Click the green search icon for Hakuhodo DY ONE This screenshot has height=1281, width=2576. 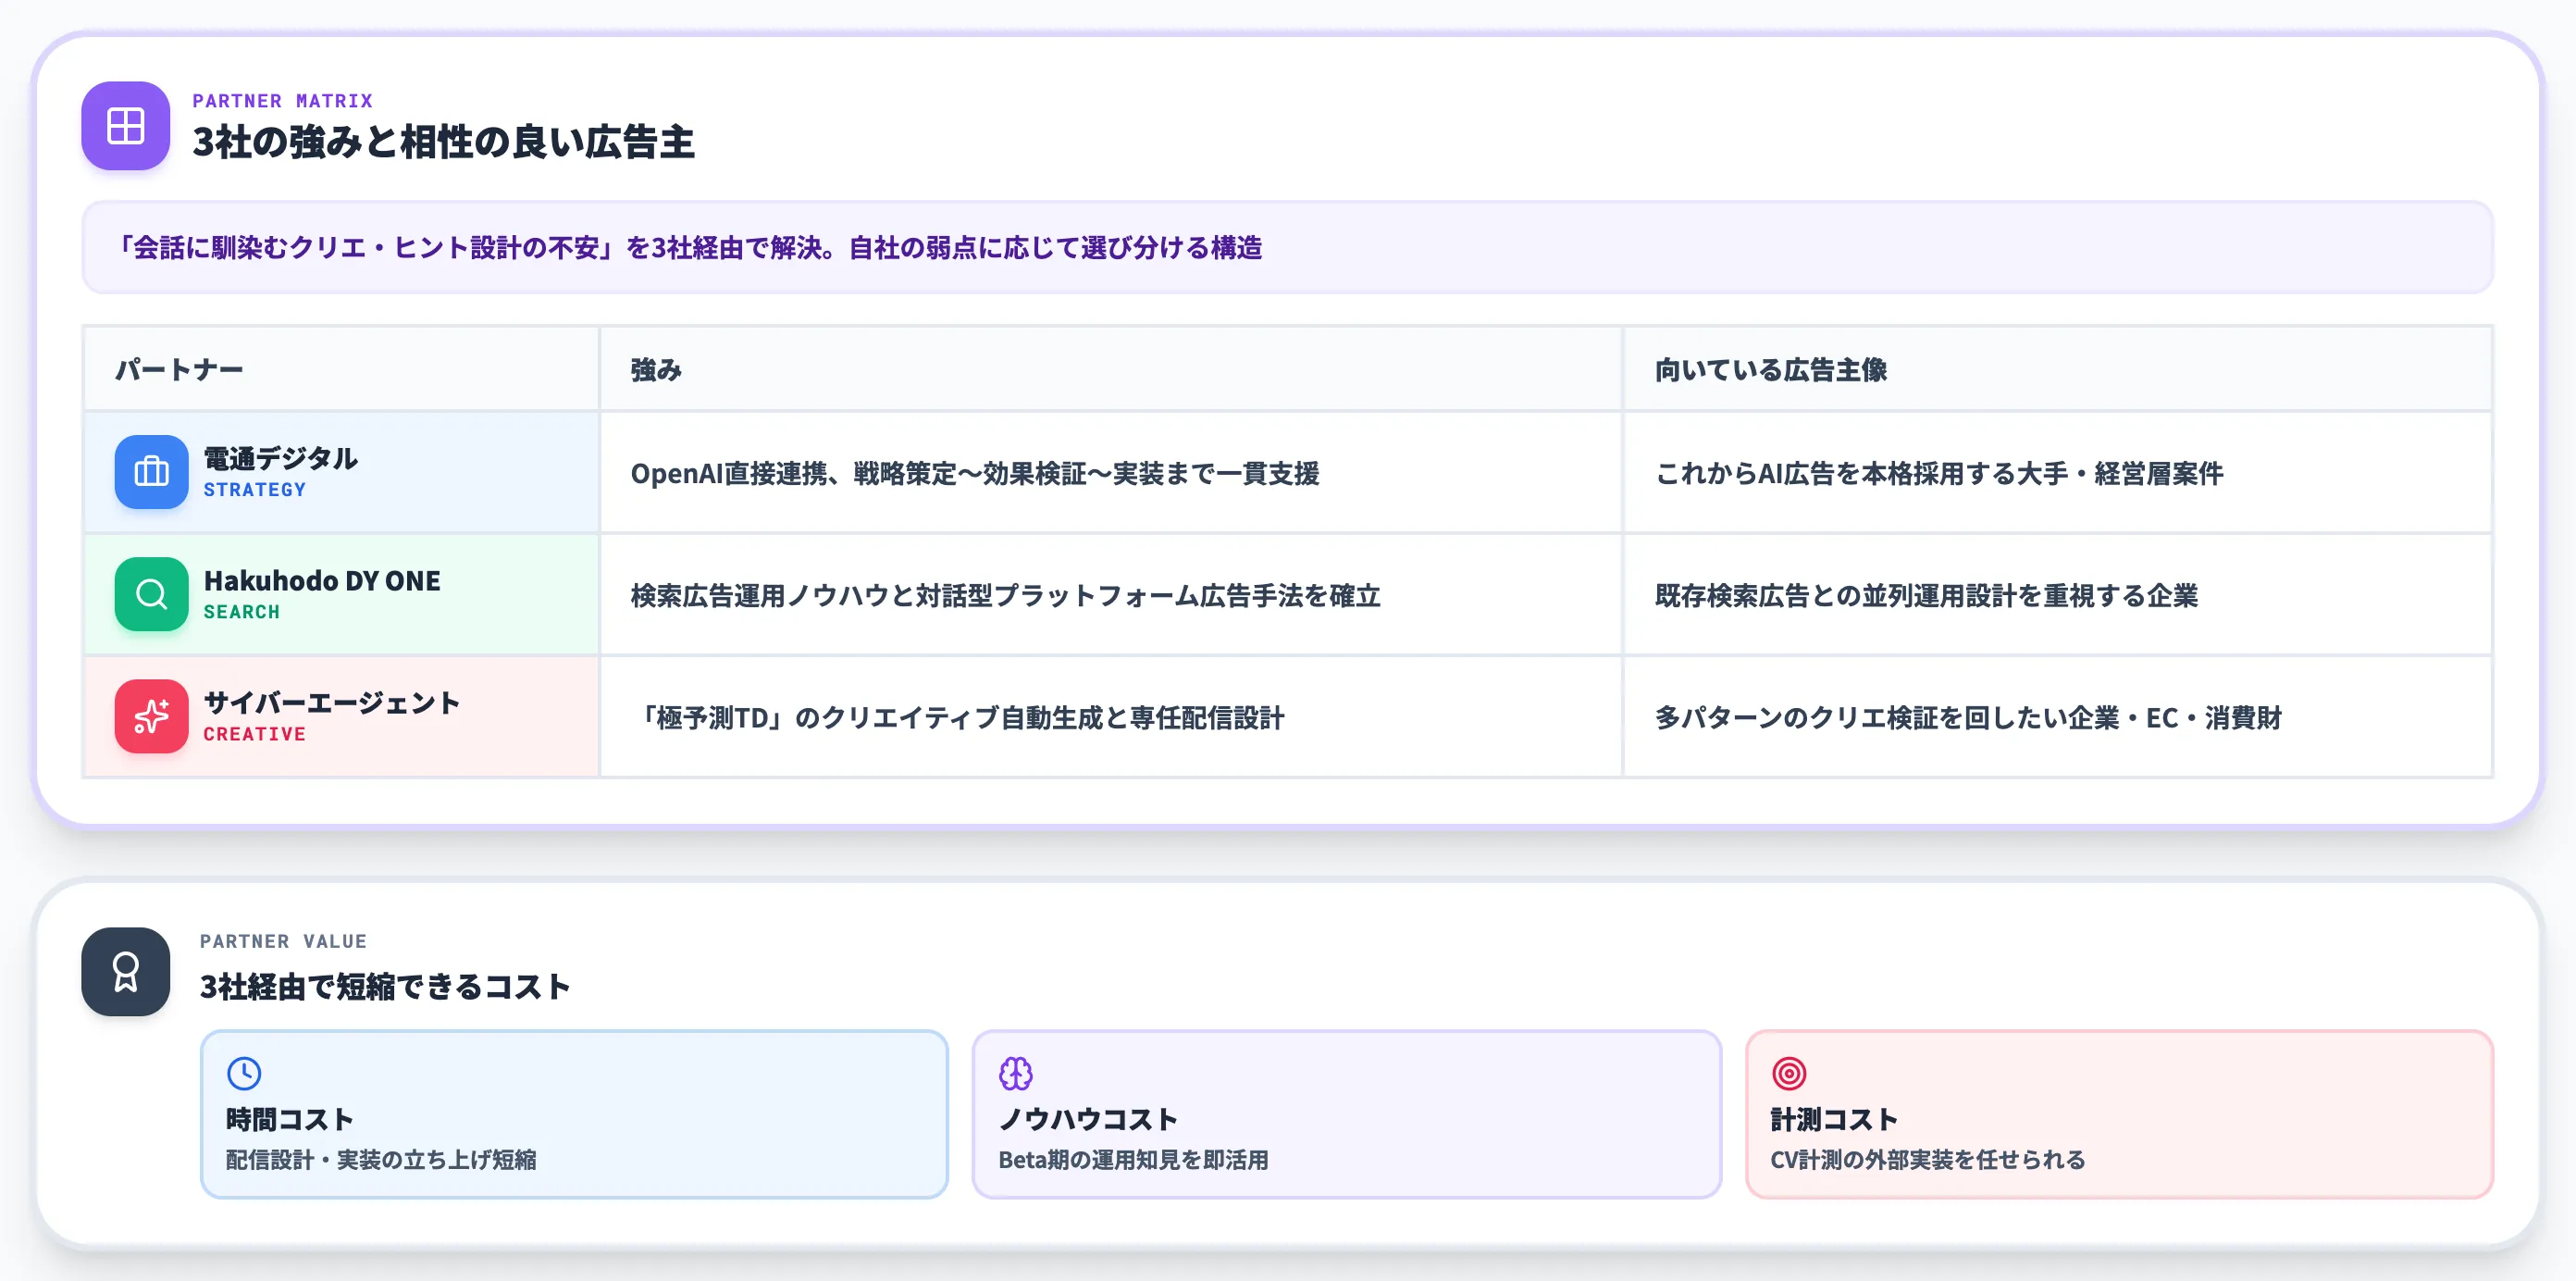coord(151,594)
